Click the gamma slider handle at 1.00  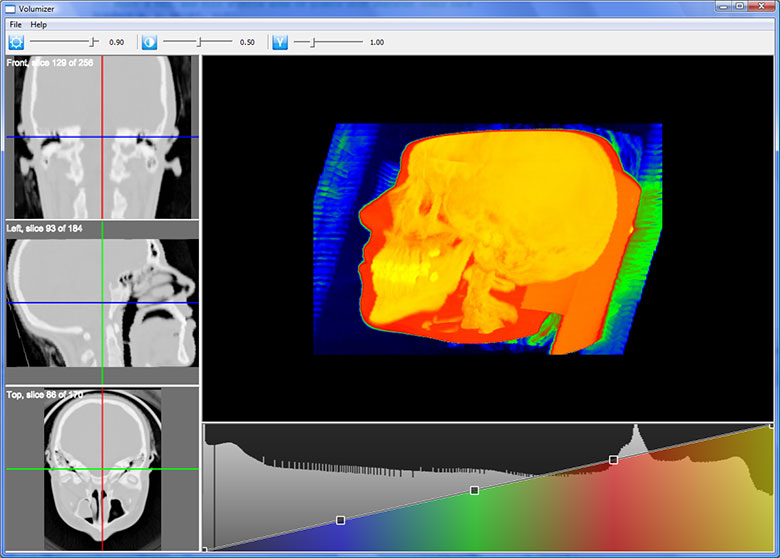[x=312, y=42]
